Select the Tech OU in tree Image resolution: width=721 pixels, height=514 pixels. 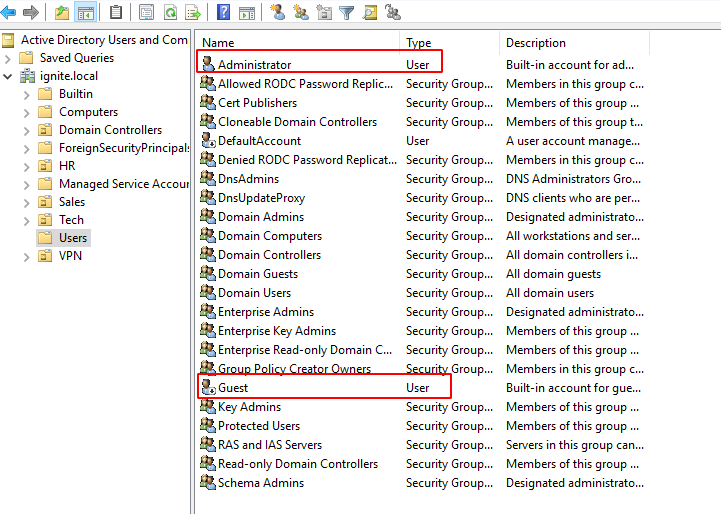[71, 220]
